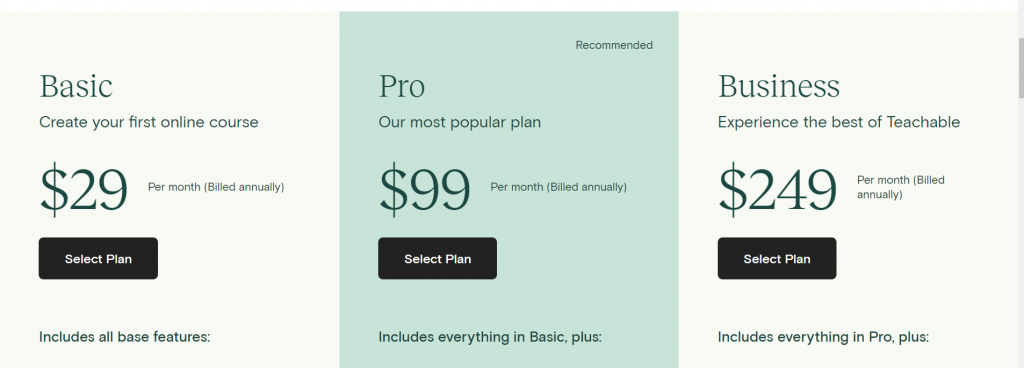Click the $29 price text

pyautogui.click(x=84, y=189)
